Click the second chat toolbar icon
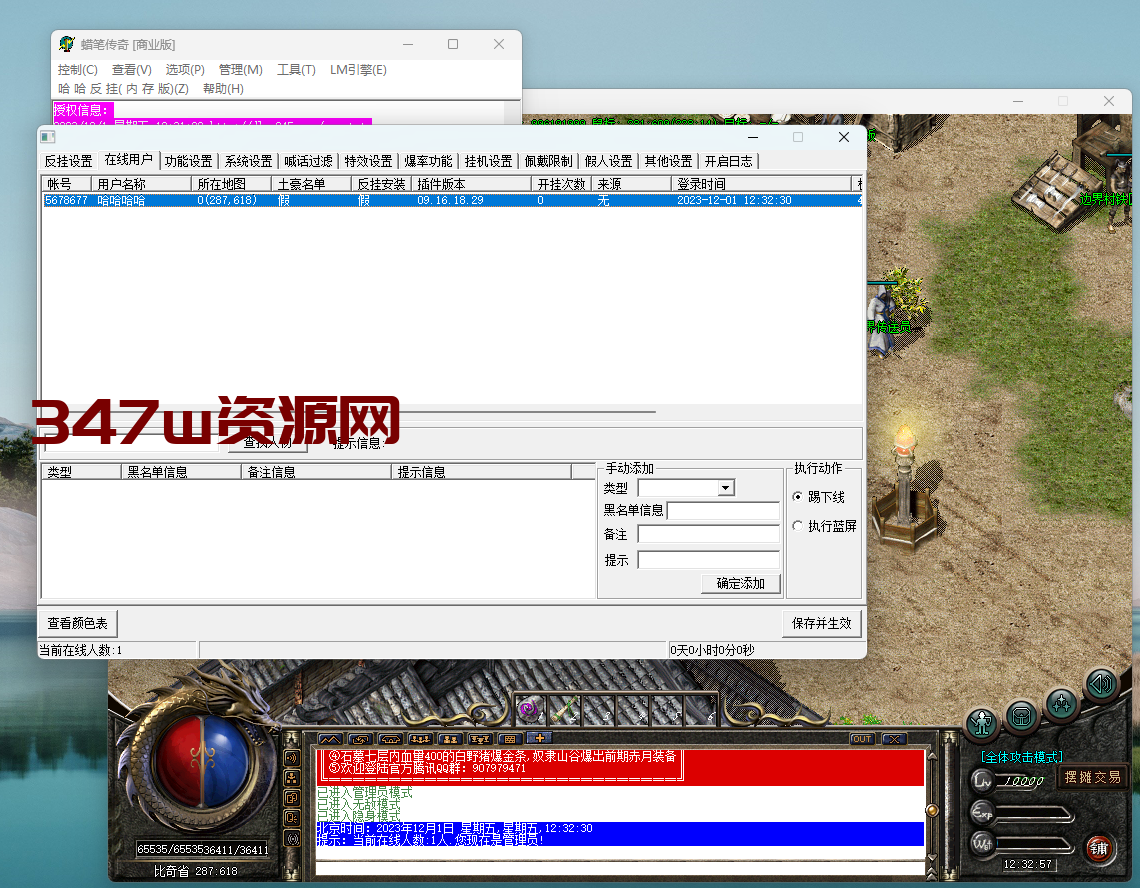The image size is (1140, 888). tap(360, 739)
